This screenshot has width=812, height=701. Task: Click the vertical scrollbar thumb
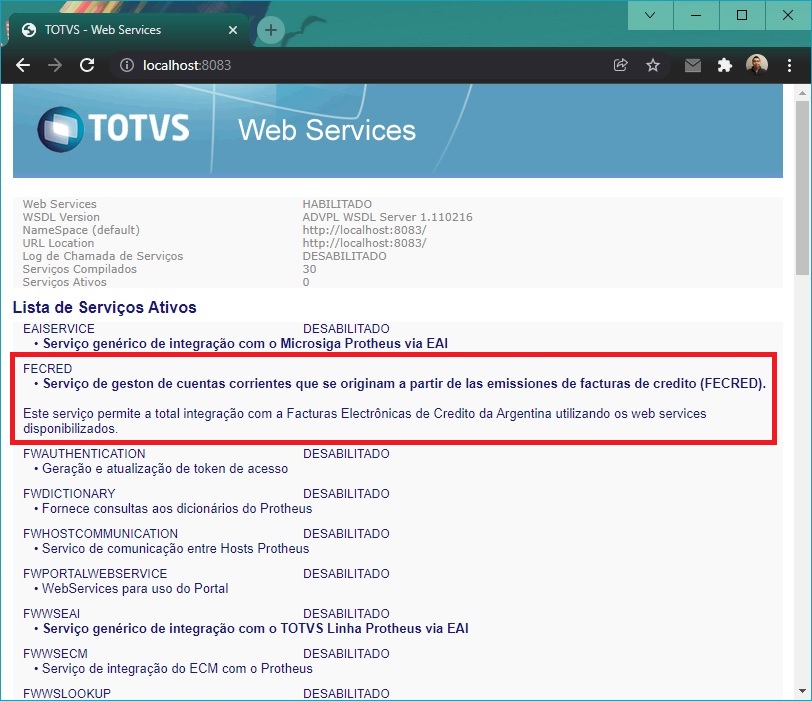point(802,187)
